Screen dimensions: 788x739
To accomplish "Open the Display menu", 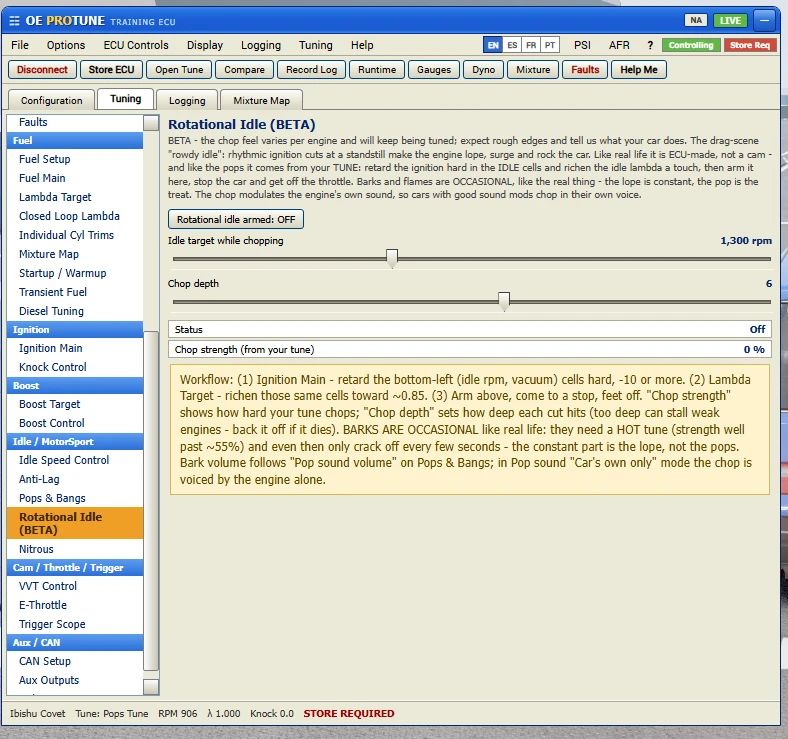I will tap(205, 45).
